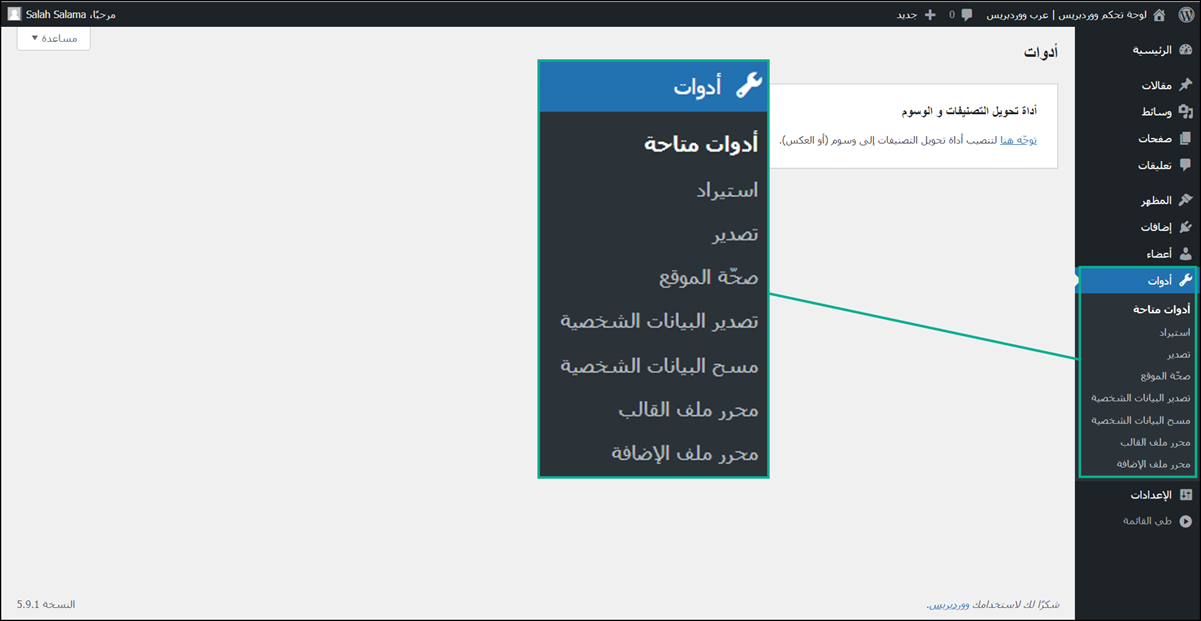Click the 'النسخة 5.9.1' version text
This screenshot has width=1201, height=621.
46,605
